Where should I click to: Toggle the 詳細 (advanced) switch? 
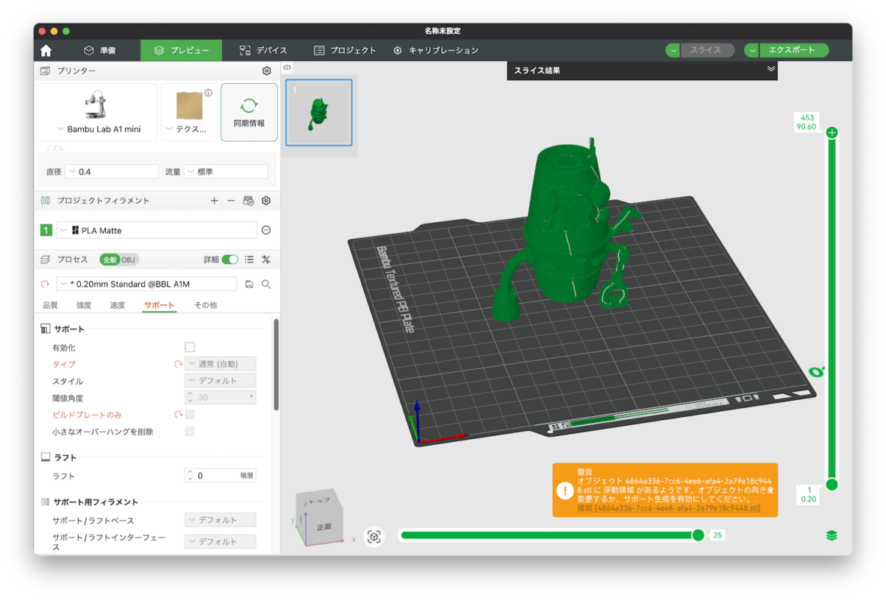pos(230,259)
